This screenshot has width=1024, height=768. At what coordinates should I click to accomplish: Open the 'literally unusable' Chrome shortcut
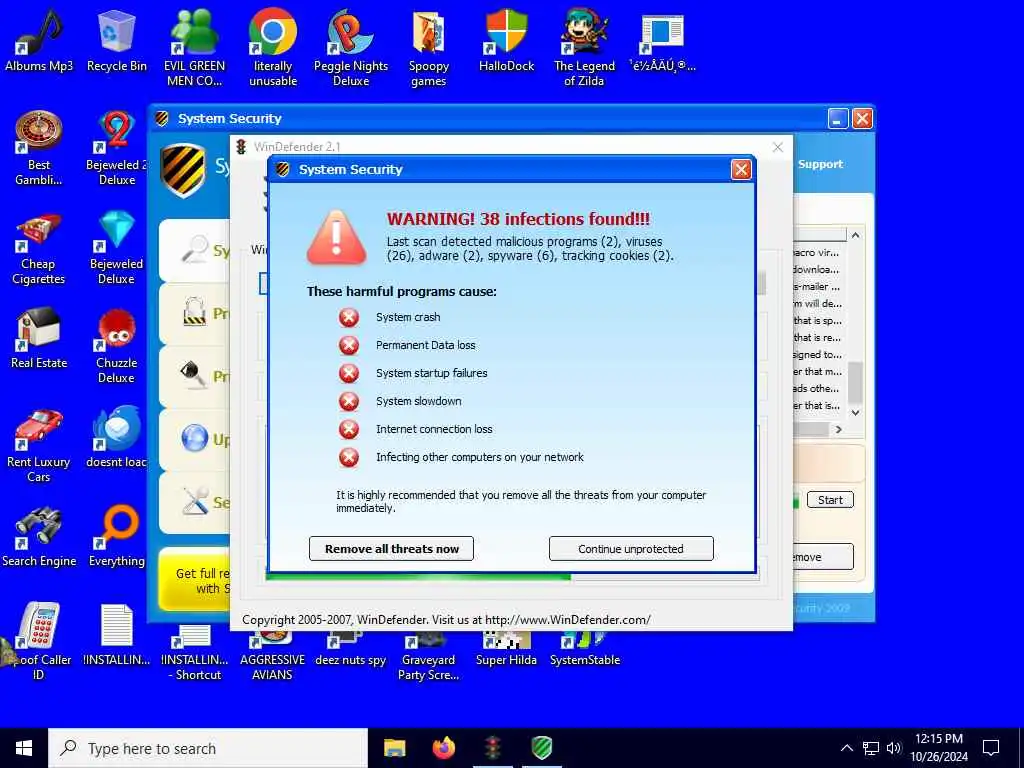pyautogui.click(x=273, y=48)
